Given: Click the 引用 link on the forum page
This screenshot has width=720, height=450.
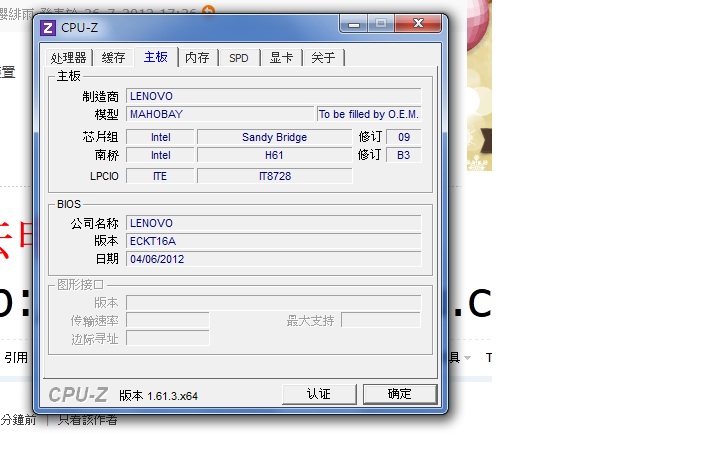Looking at the screenshot, I should [x=15, y=357].
